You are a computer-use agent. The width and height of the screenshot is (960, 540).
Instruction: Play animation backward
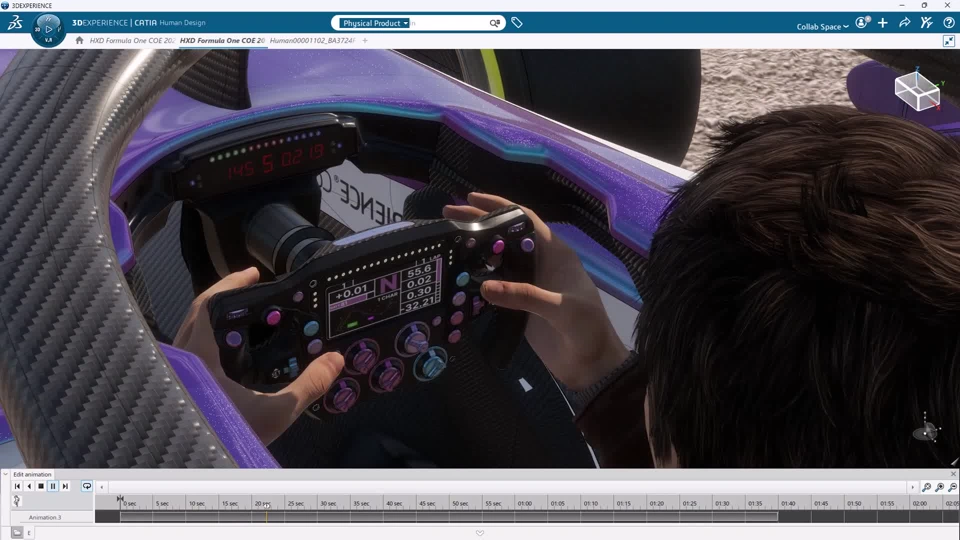coord(29,486)
